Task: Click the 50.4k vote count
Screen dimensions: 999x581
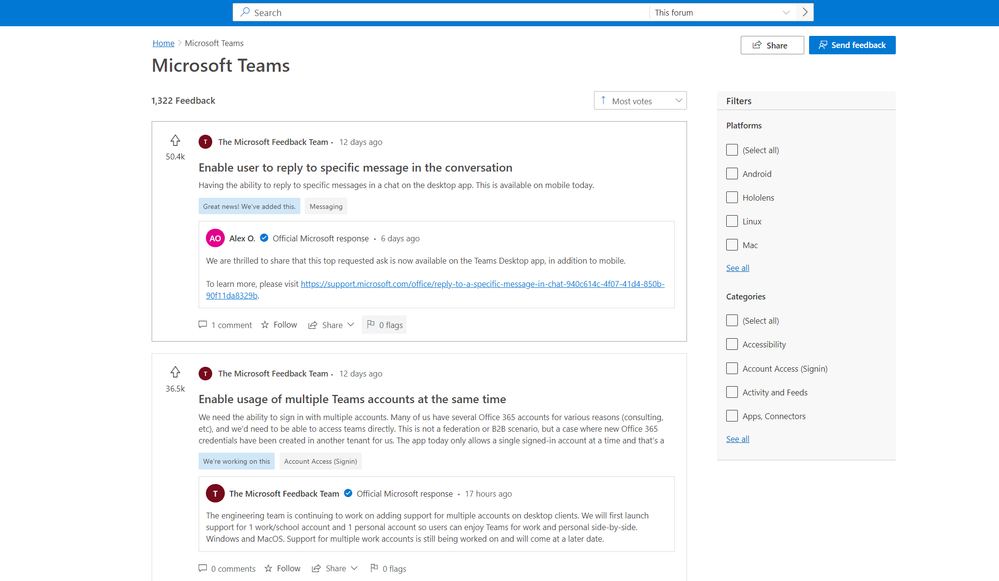Action: [175, 157]
